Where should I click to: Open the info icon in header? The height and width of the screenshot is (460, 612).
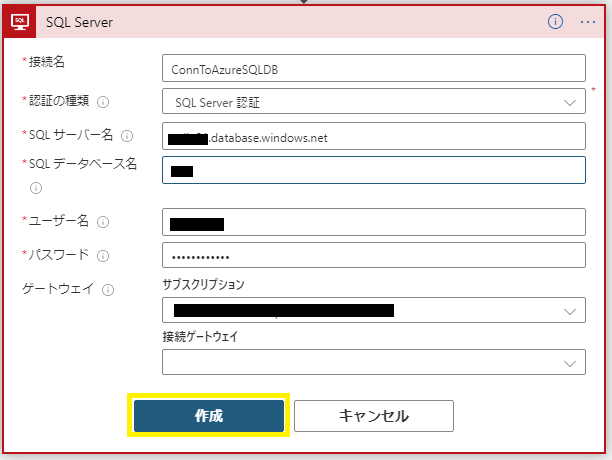(x=555, y=22)
